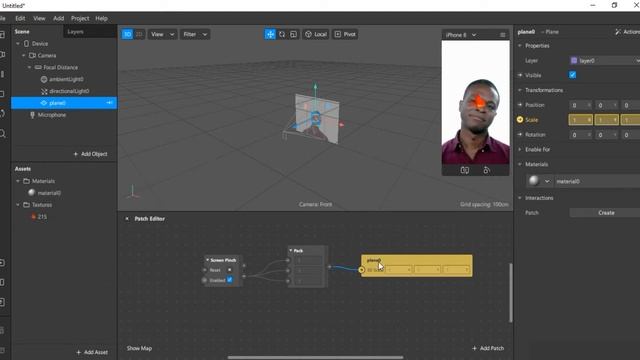
Task: Open the simulator hamburger menu
Action: pyautogui.click(x=502, y=35)
